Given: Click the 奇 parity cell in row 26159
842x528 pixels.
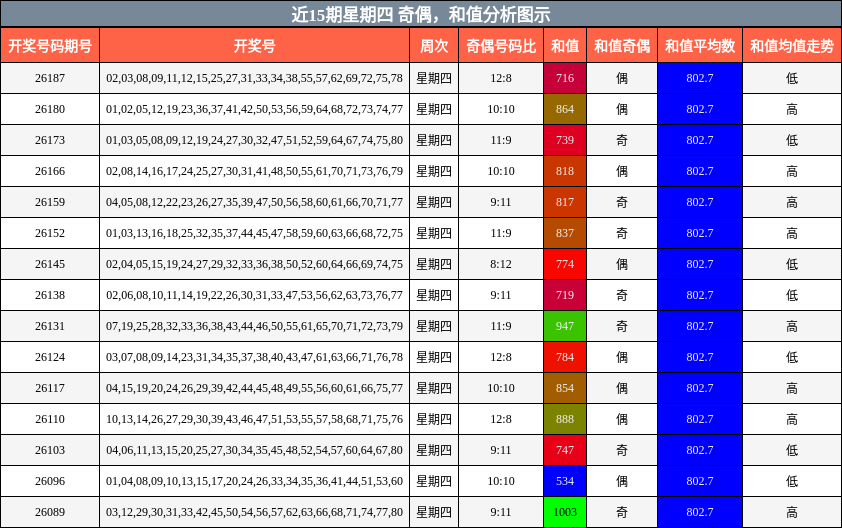Looking at the screenshot, I should coord(622,202).
